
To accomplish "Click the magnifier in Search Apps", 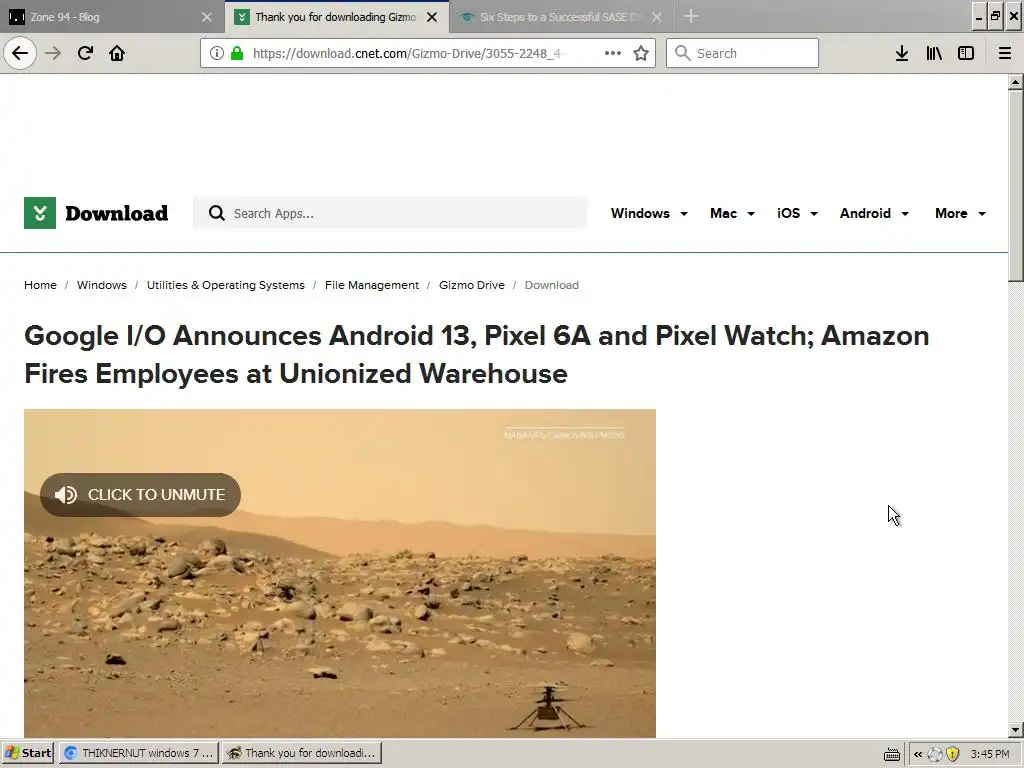I will point(217,214).
